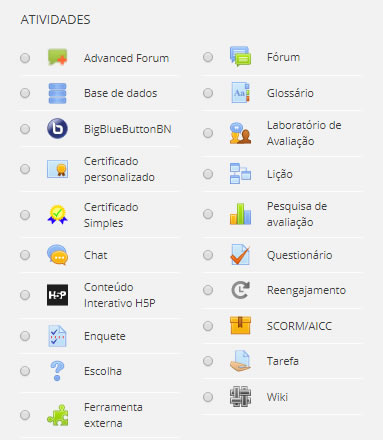Select the Fórum radio button
The image size is (383, 440).
tap(208, 57)
